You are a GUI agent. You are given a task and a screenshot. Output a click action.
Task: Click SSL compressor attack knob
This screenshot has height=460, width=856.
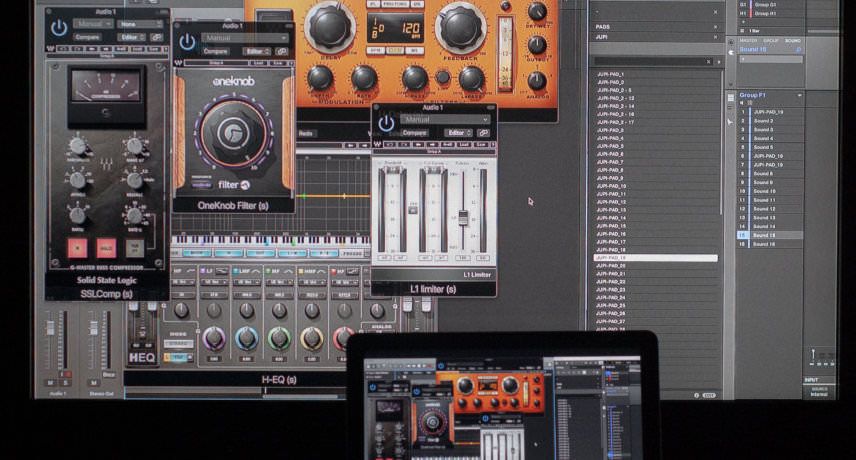click(78, 180)
